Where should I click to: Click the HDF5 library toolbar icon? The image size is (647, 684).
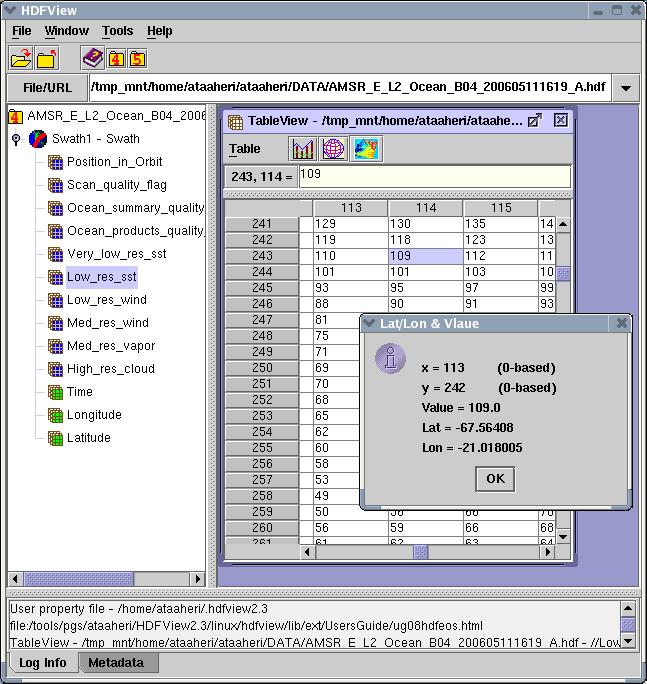(x=138, y=58)
